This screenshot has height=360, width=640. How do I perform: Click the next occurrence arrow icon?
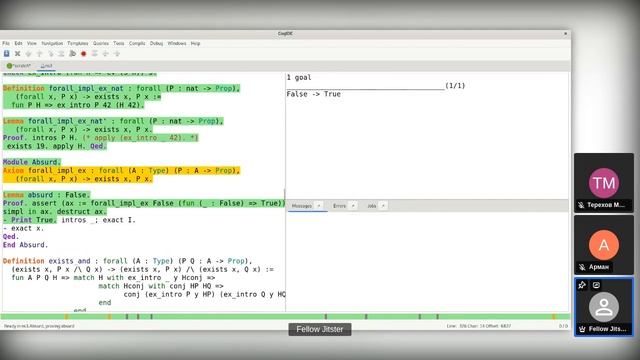point(117,53)
